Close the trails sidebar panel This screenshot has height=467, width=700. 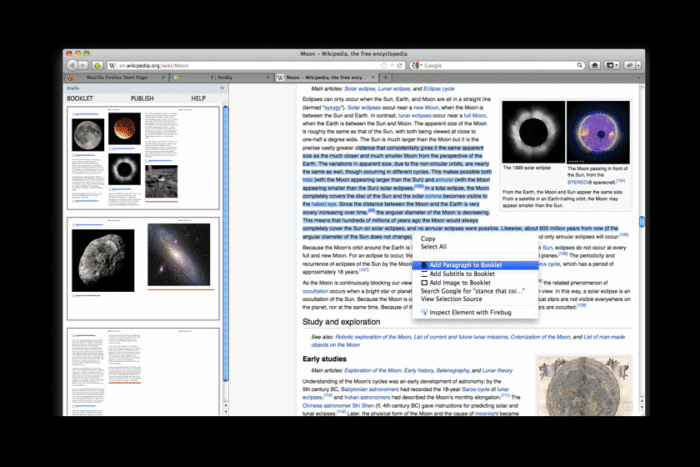[222, 88]
